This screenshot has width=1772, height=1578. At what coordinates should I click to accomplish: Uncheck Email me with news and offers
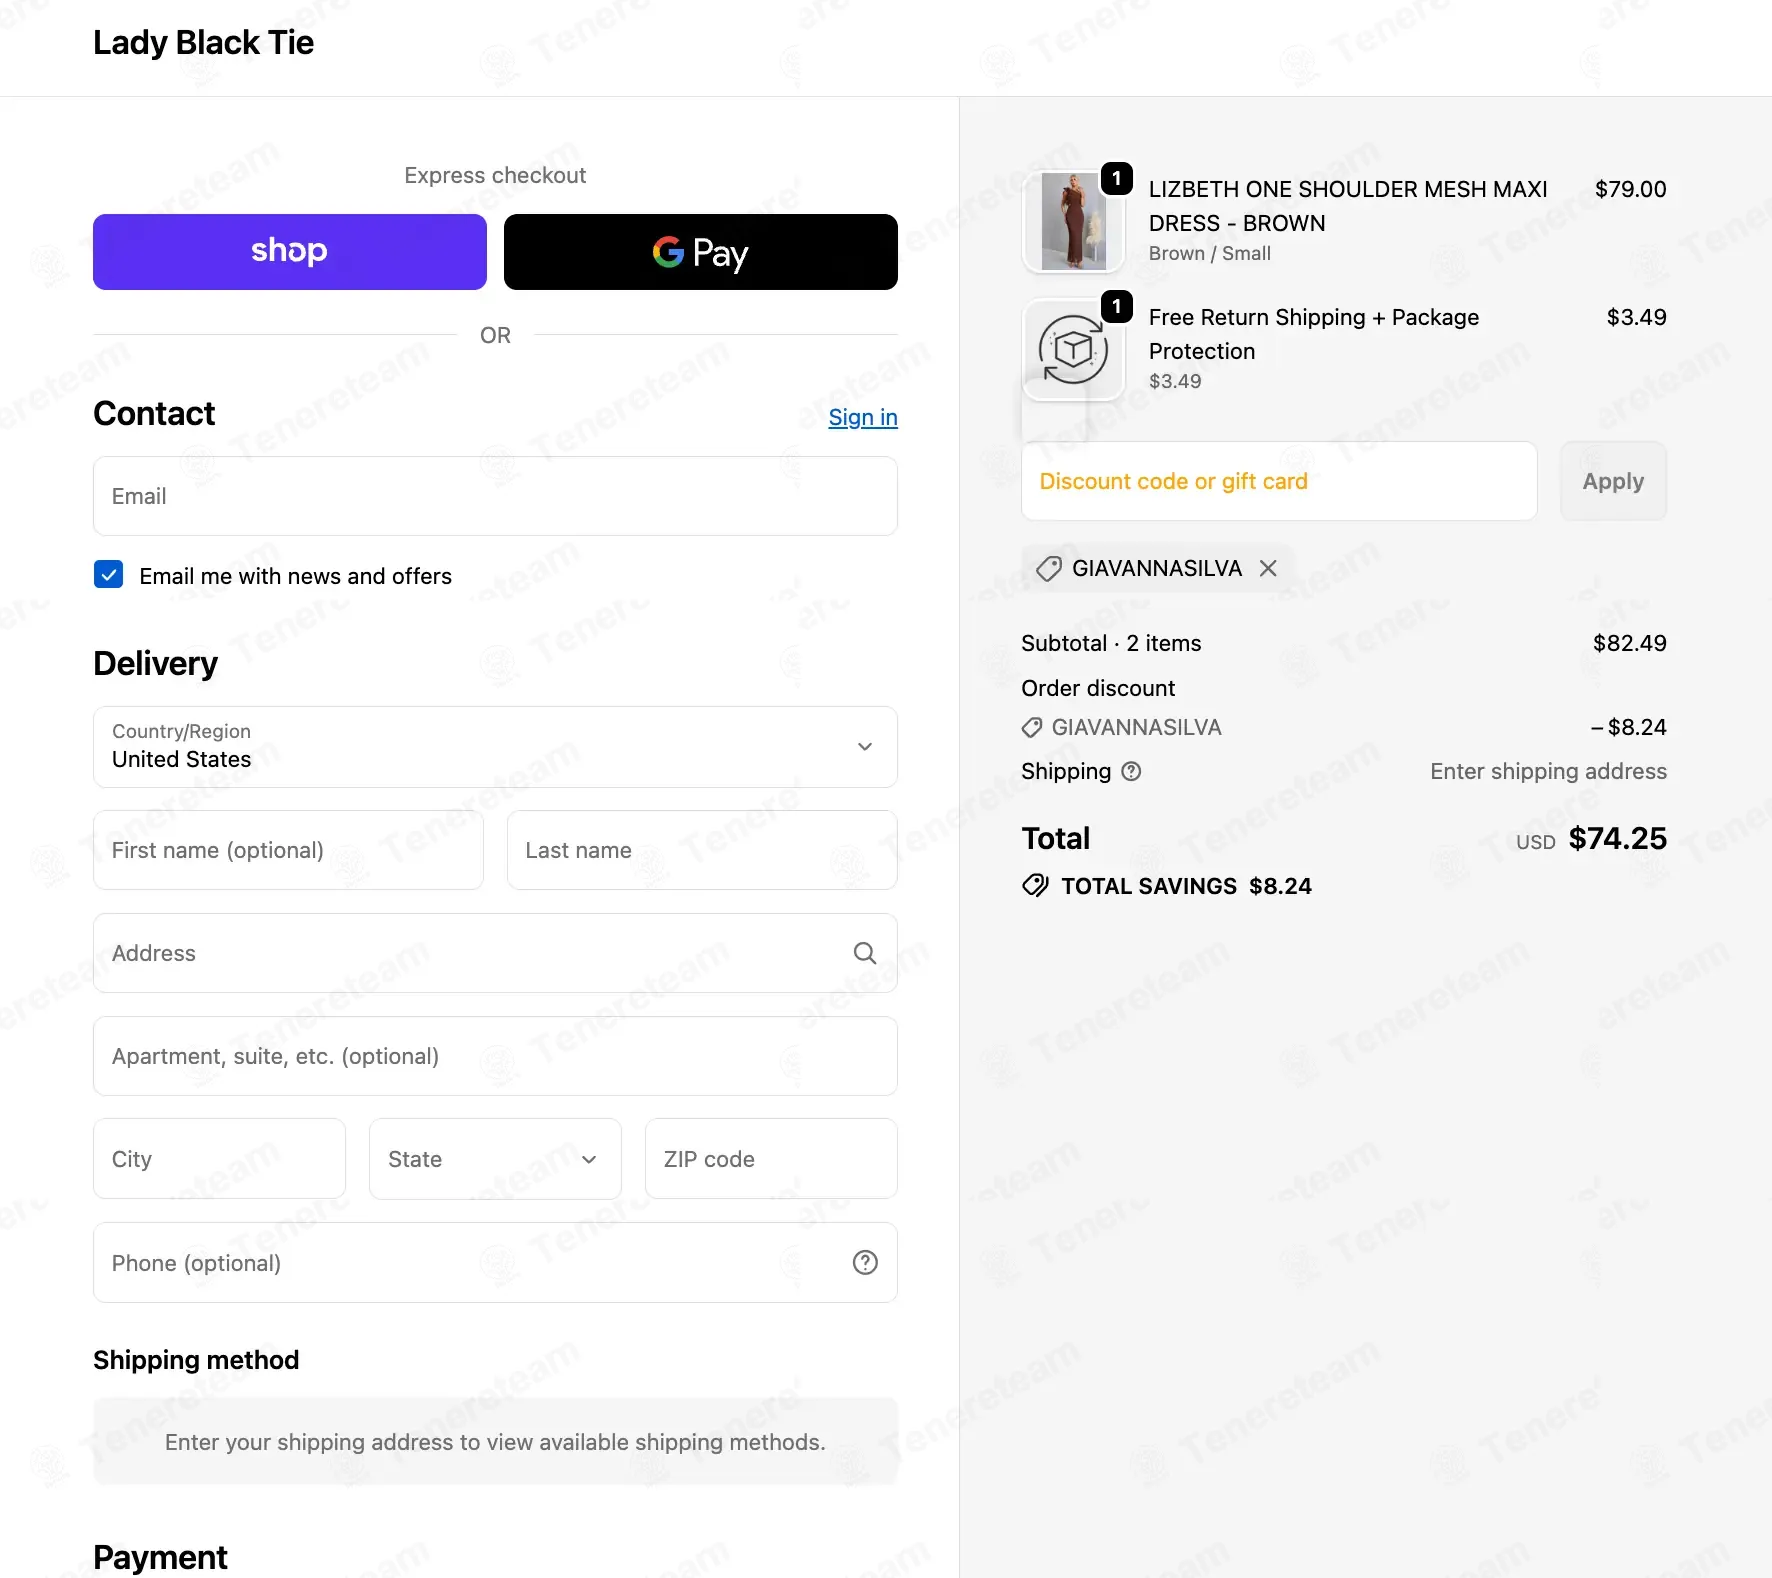click(109, 575)
